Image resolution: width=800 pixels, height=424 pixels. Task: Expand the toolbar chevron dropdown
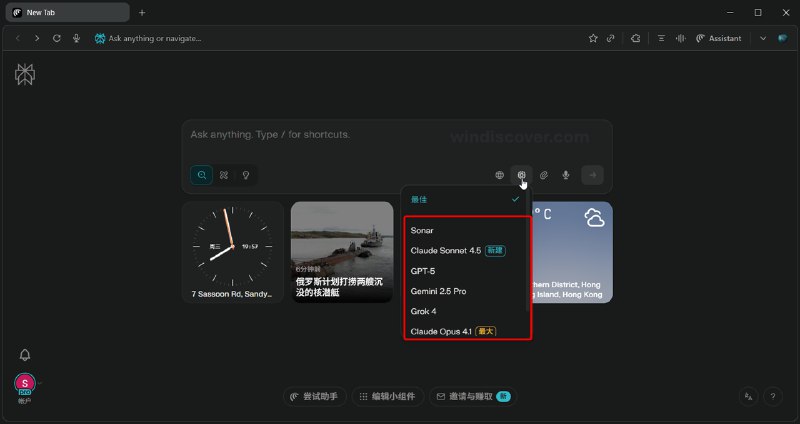pos(763,38)
